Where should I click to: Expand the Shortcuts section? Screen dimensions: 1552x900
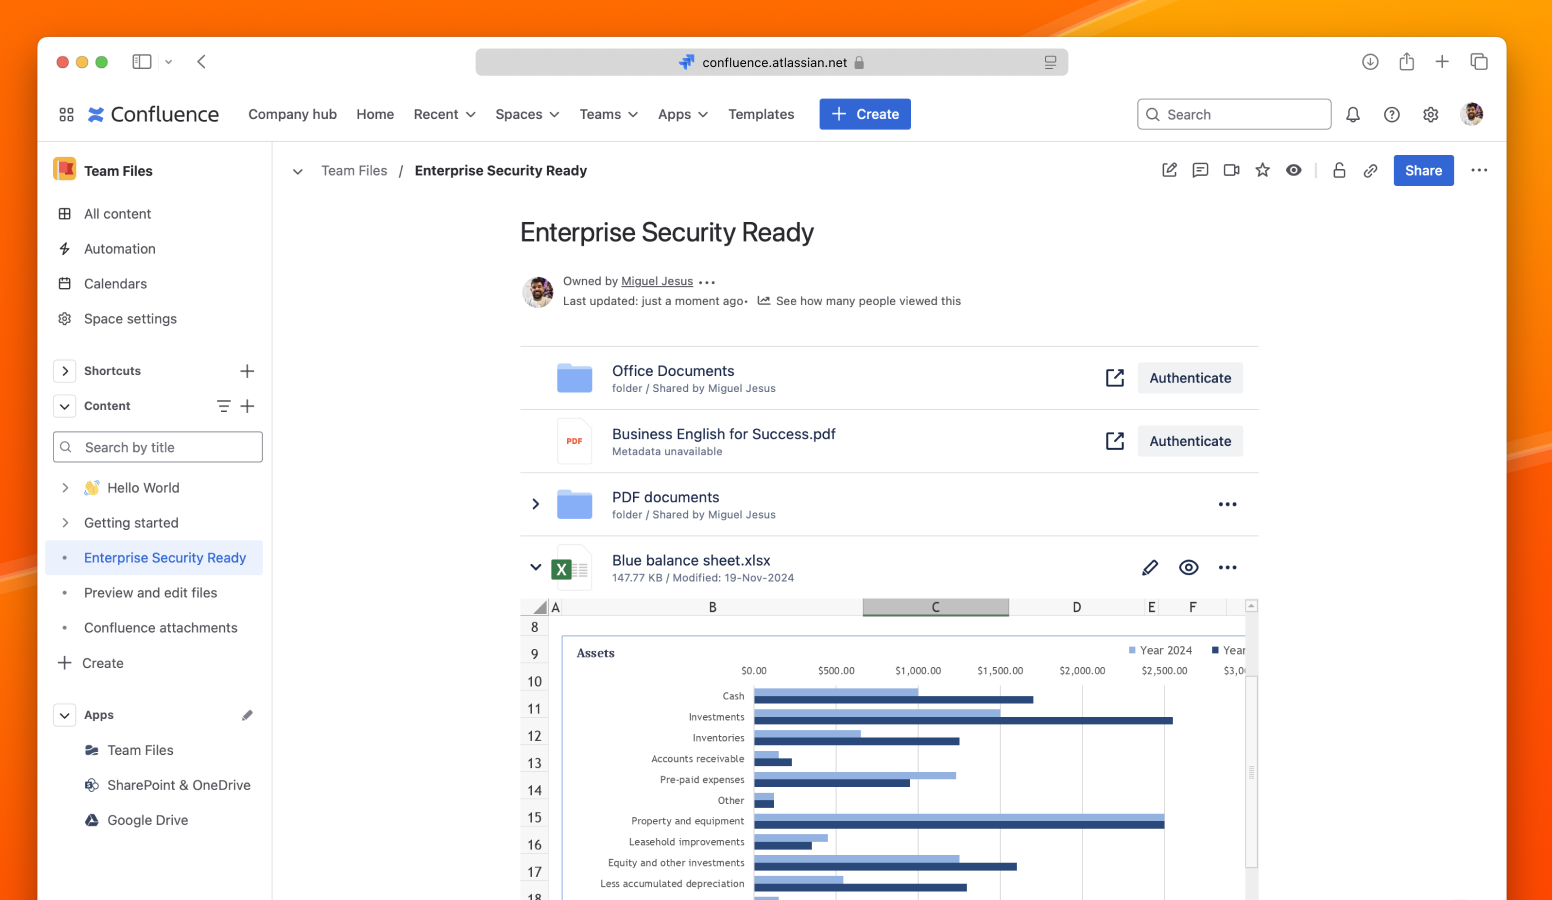point(64,371)
